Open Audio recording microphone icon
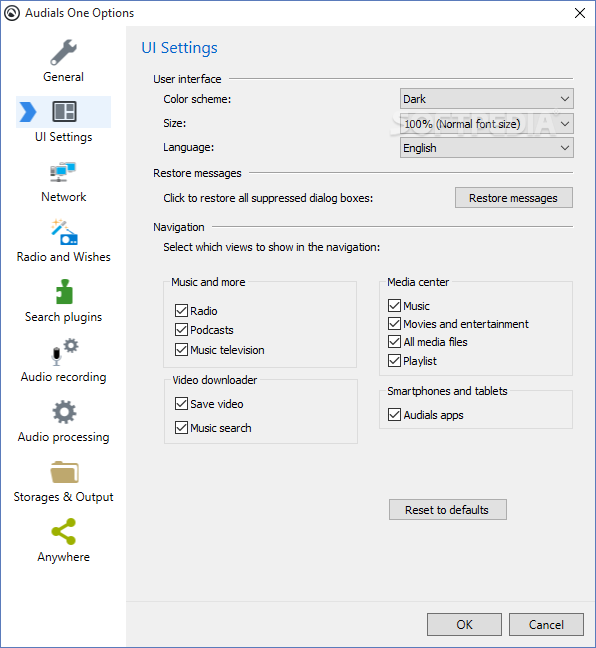Screen dimensions: 596x648 pos(64,352)
